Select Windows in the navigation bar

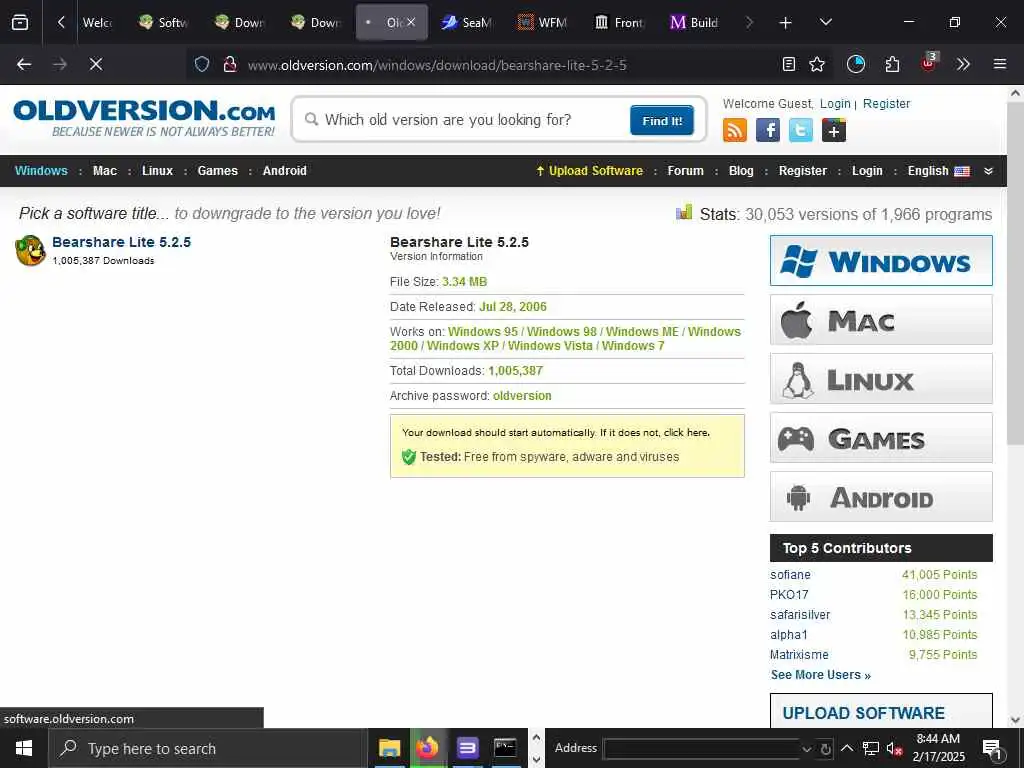click(x=41, y=171)
